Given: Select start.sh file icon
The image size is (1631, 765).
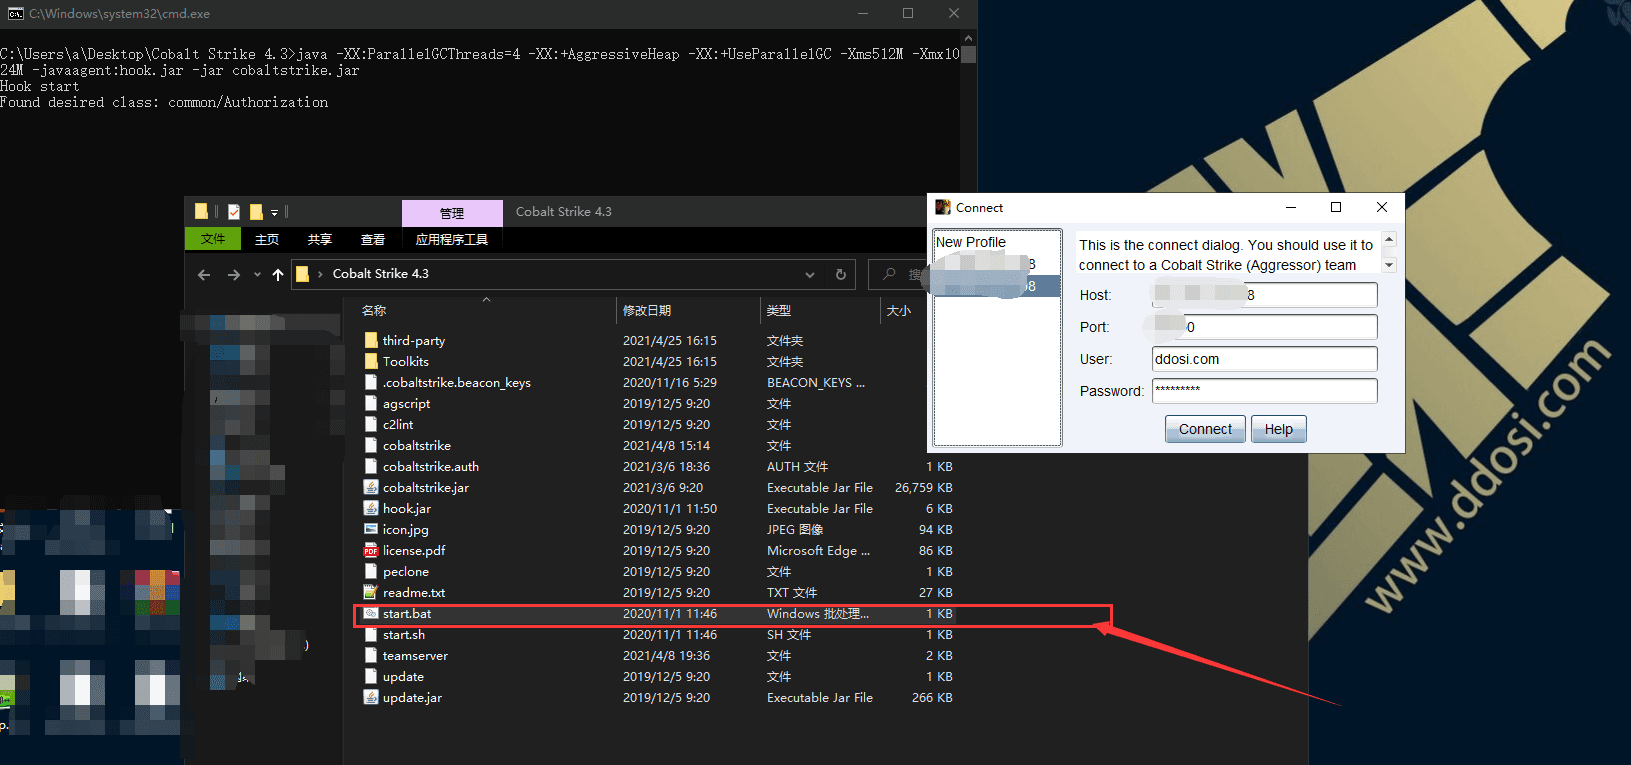Looking at the screenshot, I should (371, 635).
